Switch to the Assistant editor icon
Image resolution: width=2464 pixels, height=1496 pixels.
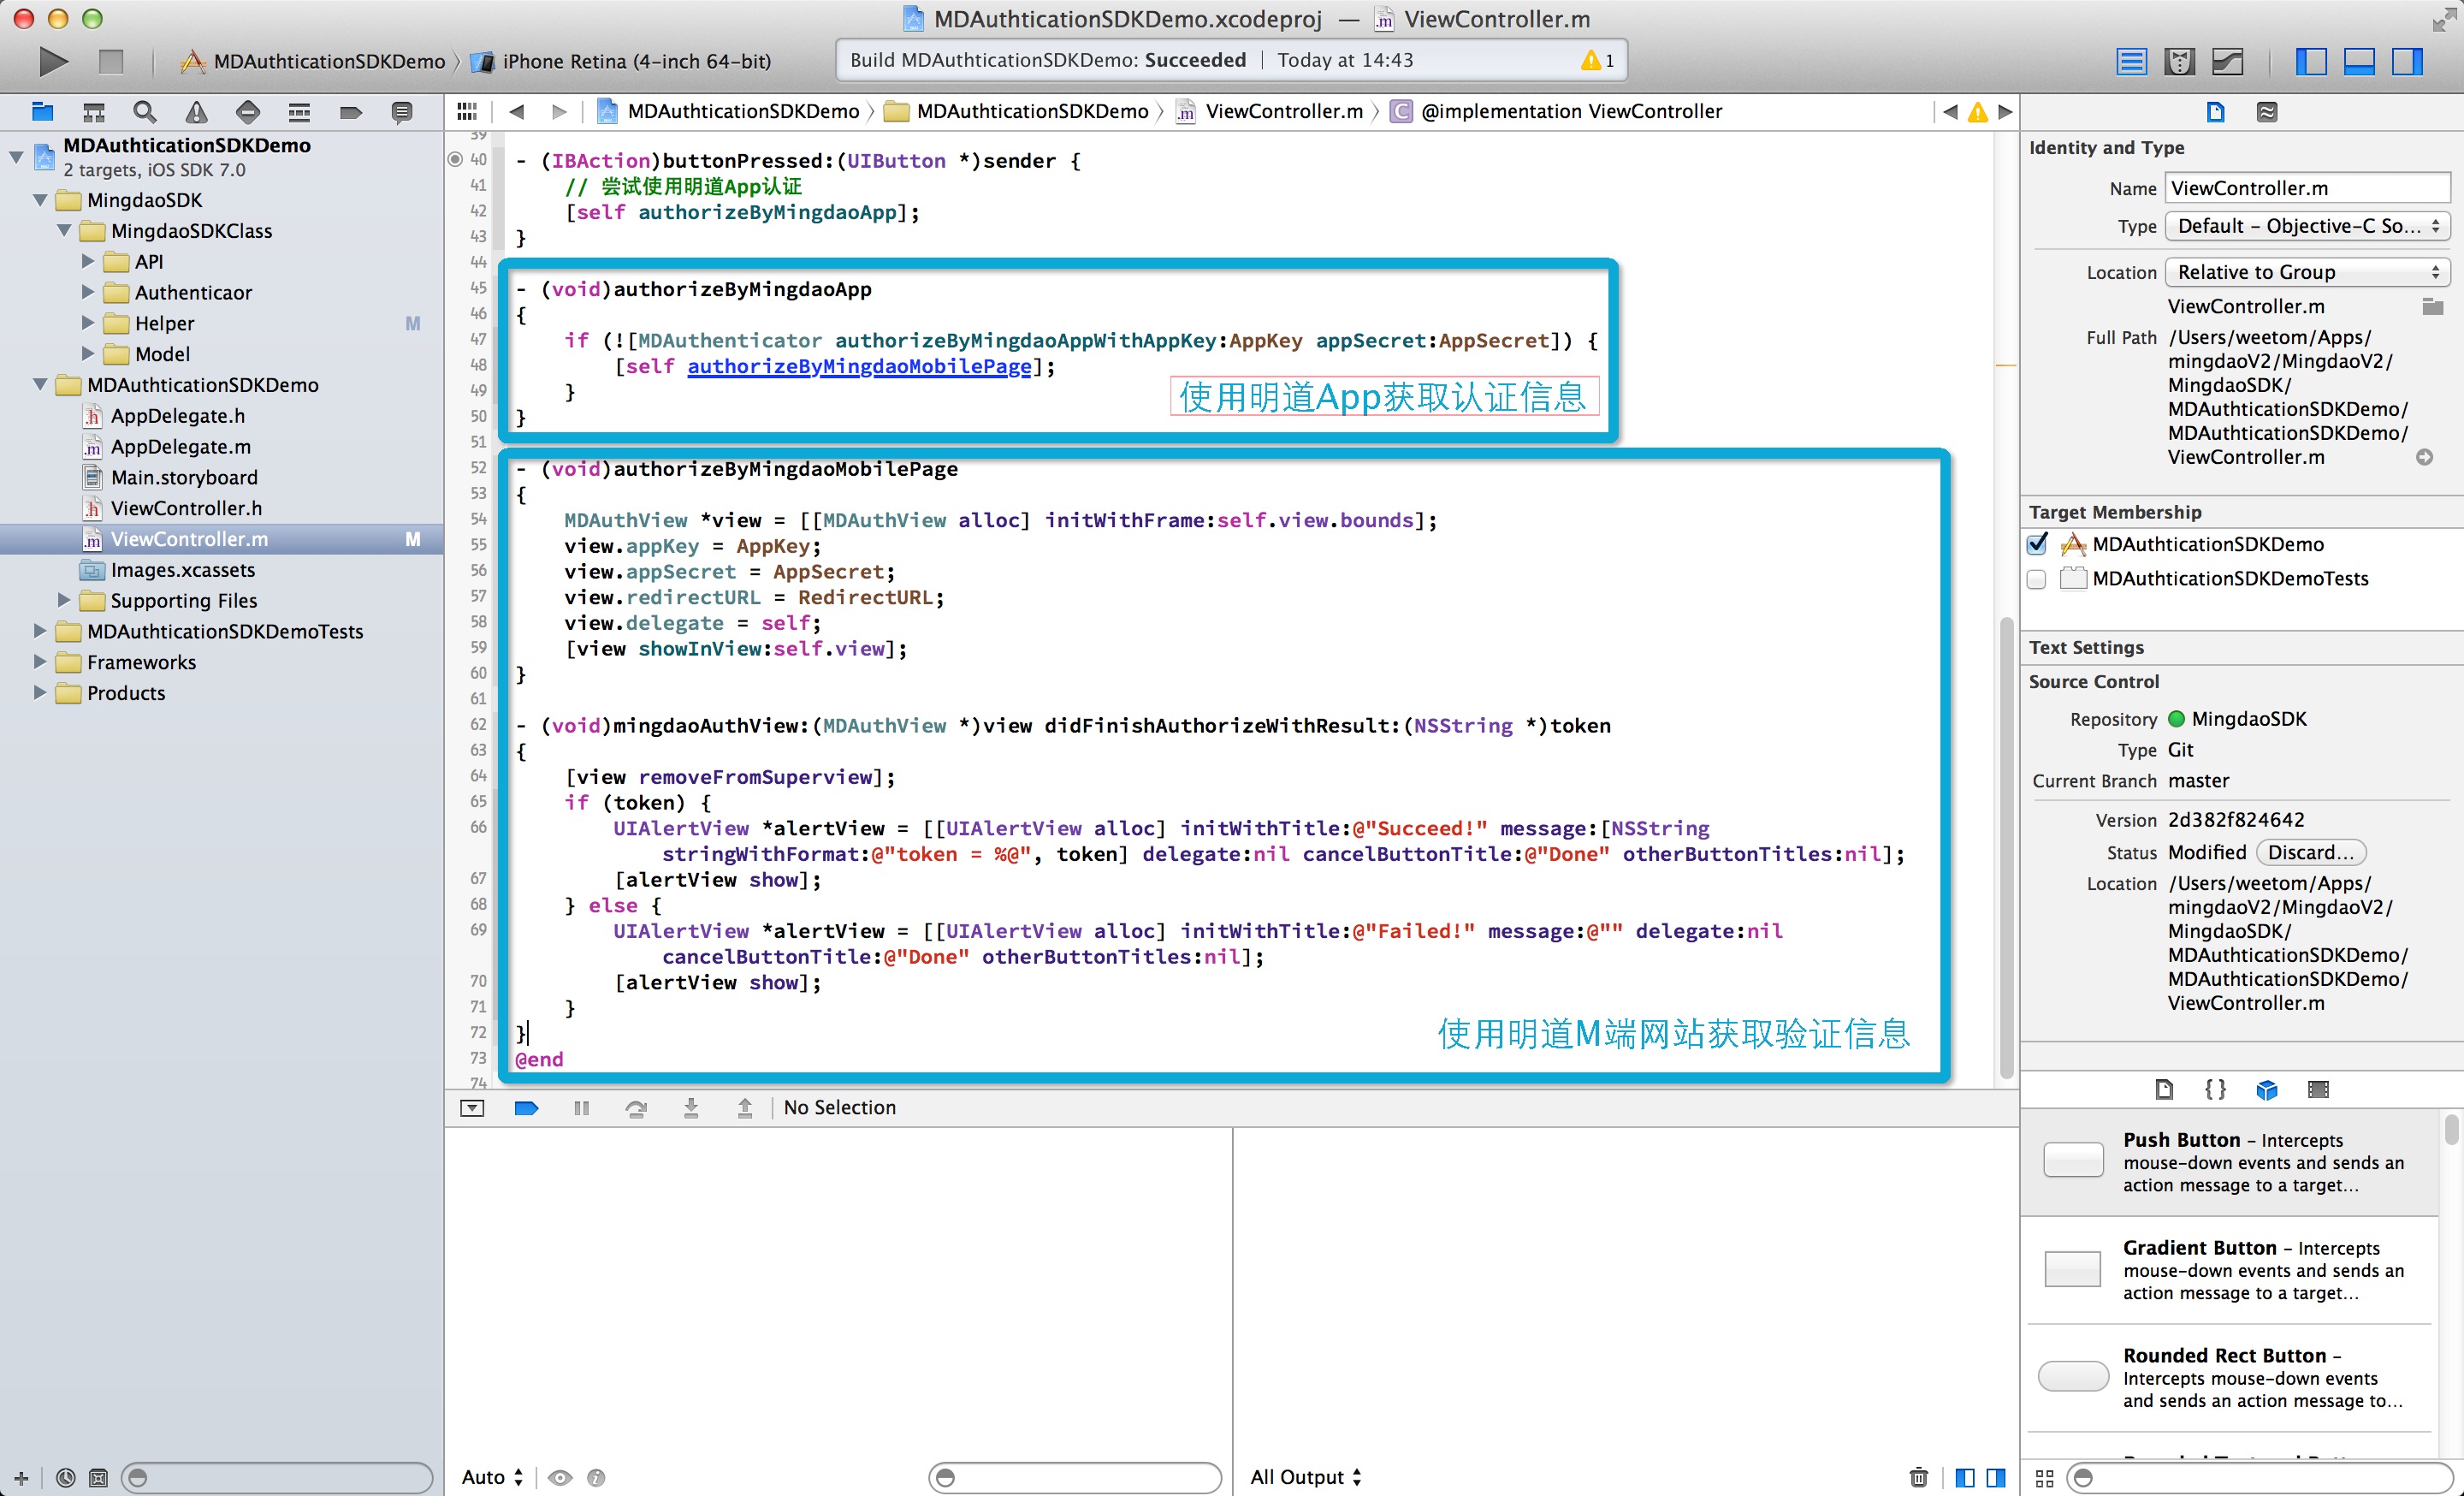tap(2179, 61)
